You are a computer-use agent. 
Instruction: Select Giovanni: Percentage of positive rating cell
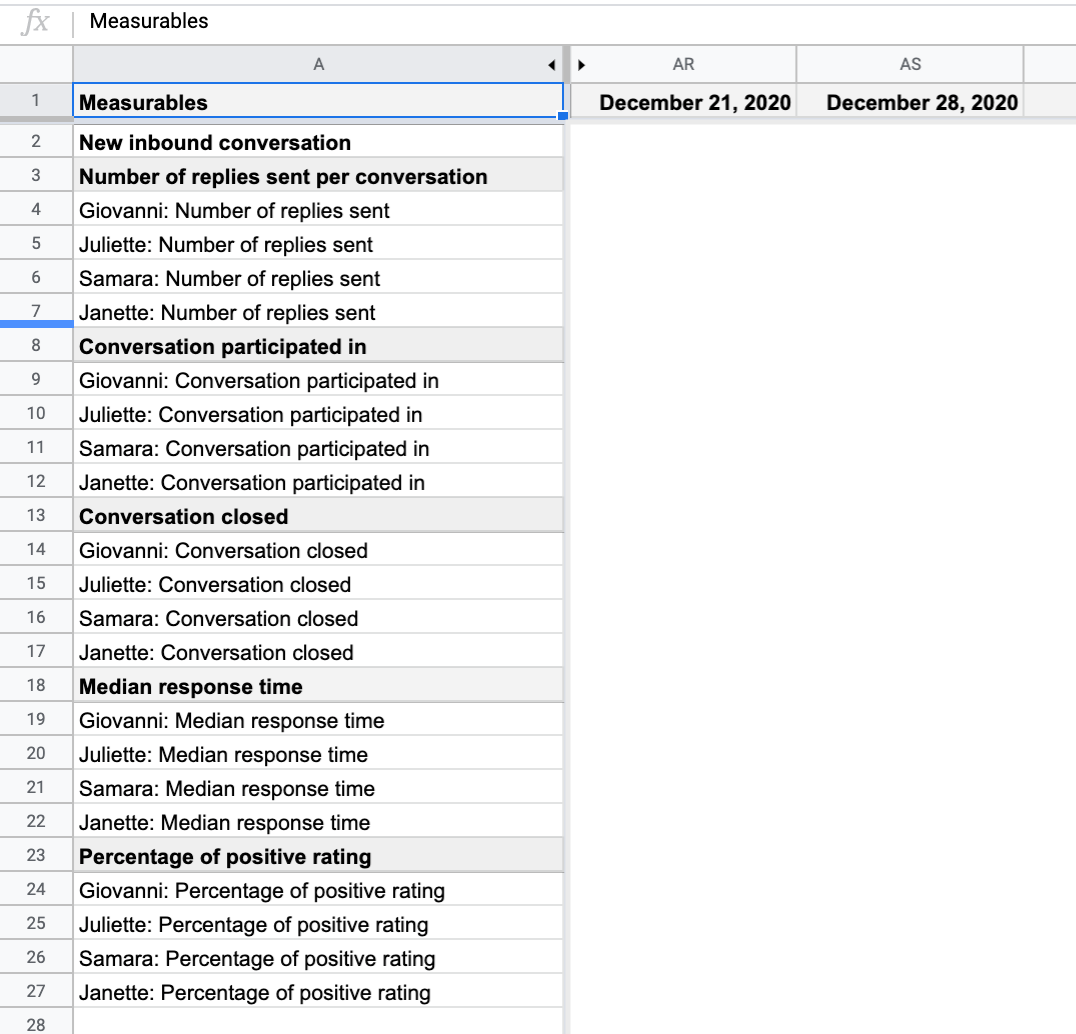(x=318, y=889)
